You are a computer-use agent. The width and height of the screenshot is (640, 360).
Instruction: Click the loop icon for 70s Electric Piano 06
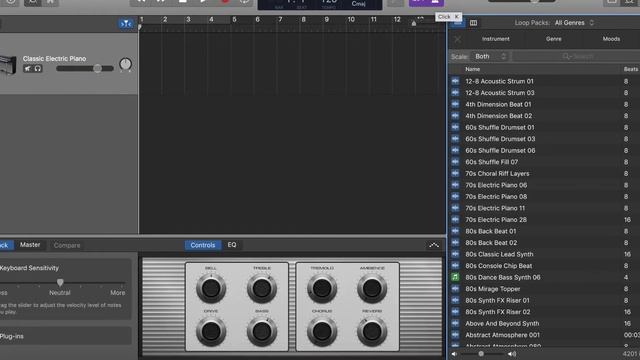click(455, 185)
